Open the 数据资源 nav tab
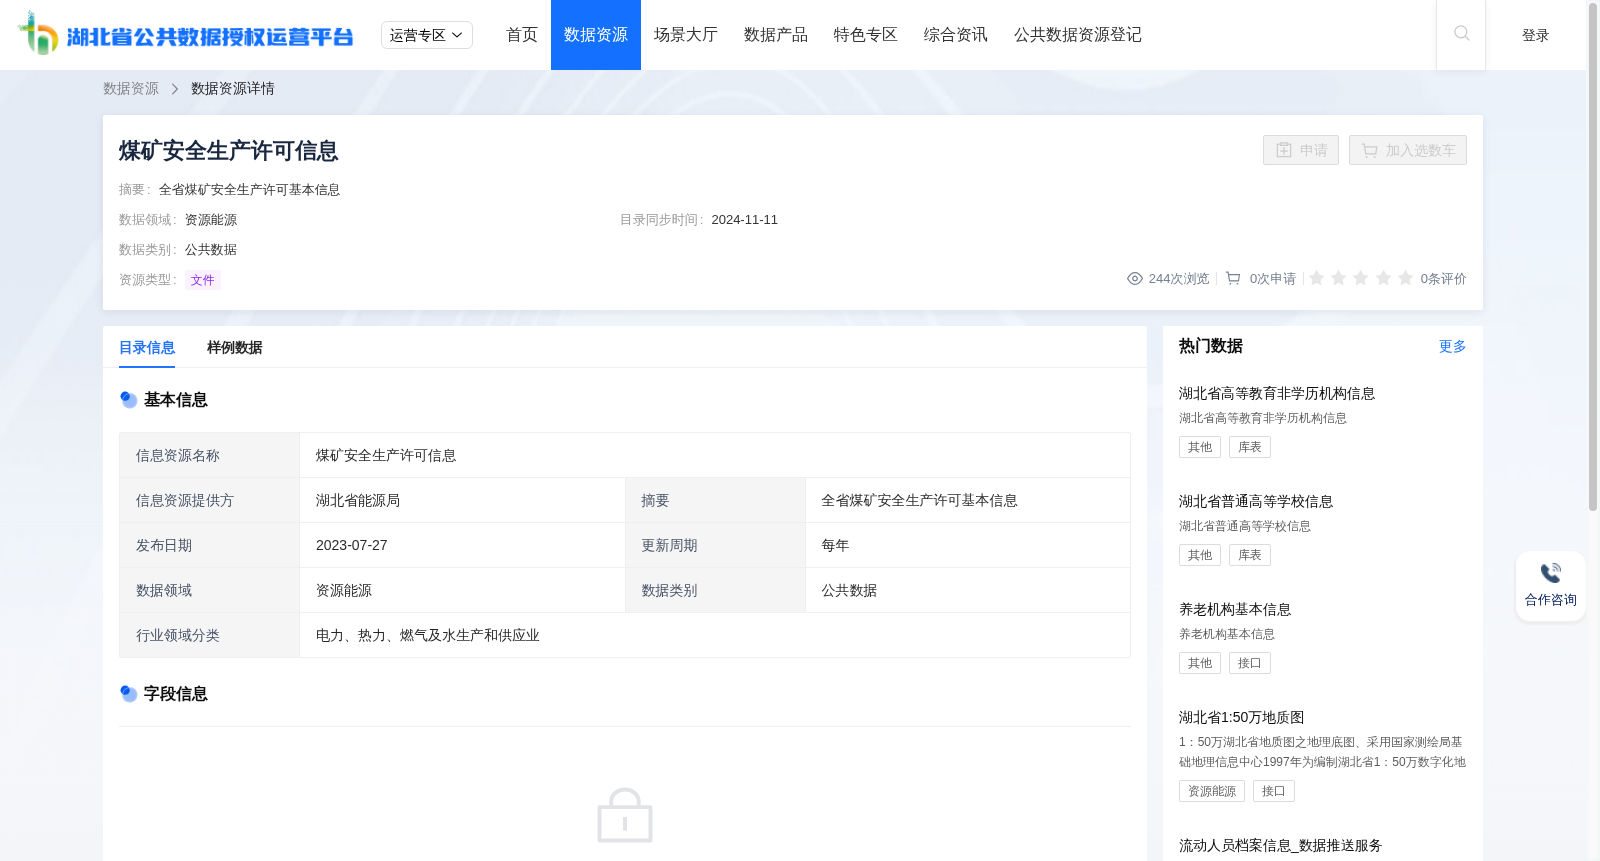Viewport: 1600px width, 861px height. pyautogui.click(x=596, y=35)
